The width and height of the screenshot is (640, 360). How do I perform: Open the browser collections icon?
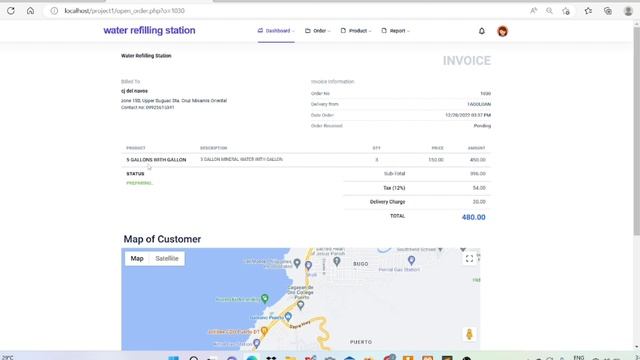point(608,11)
